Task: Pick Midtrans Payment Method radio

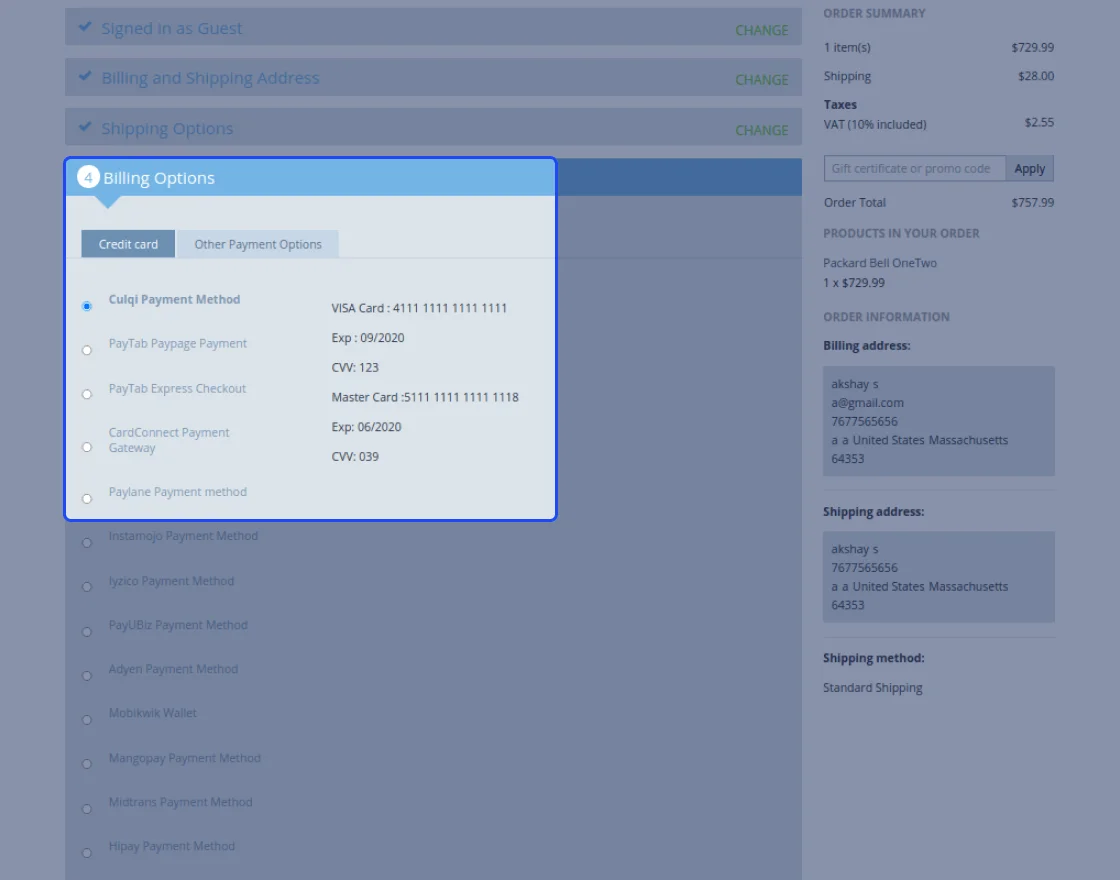Action: pos(87,809)
